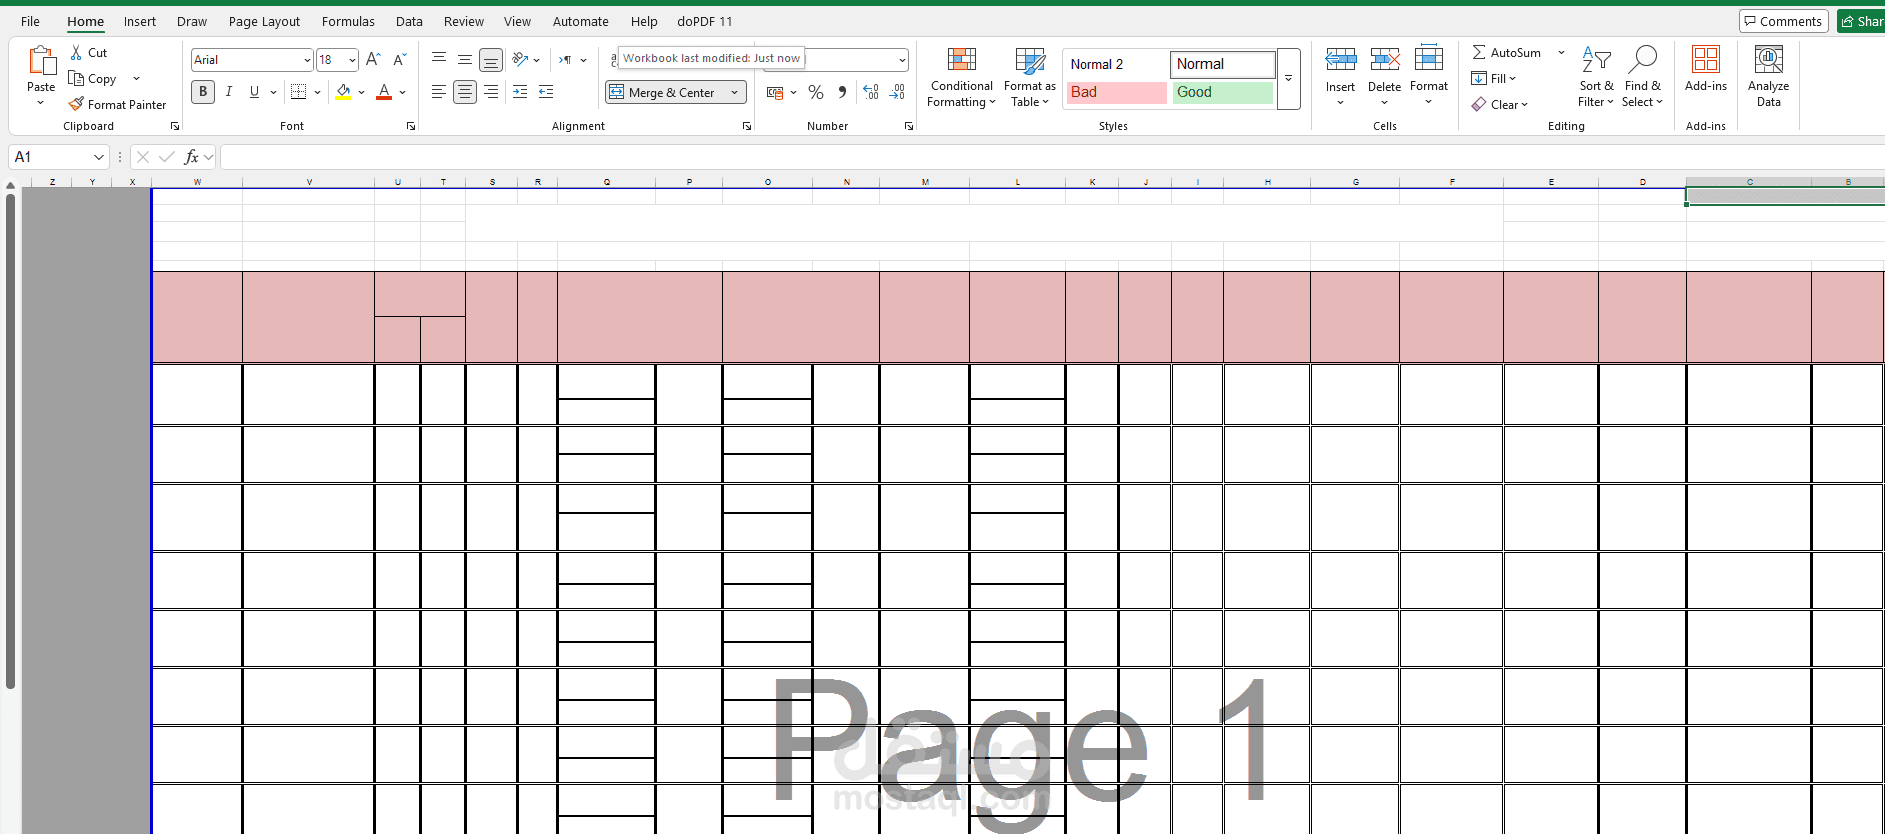
Task: Open Sort & Filter menu
Action: tap(1596, 77)
